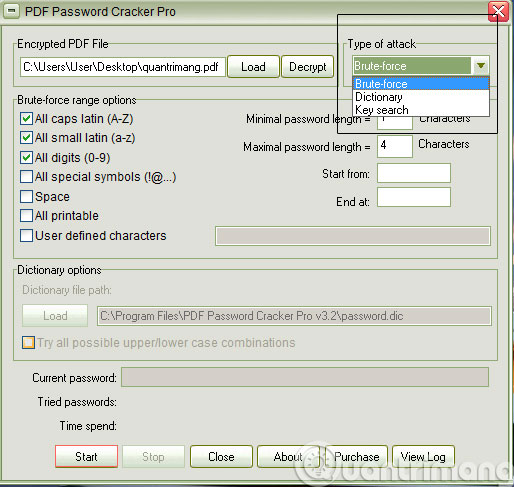Click the user defined characters text box
514x487 pixels.
point(353,236)
